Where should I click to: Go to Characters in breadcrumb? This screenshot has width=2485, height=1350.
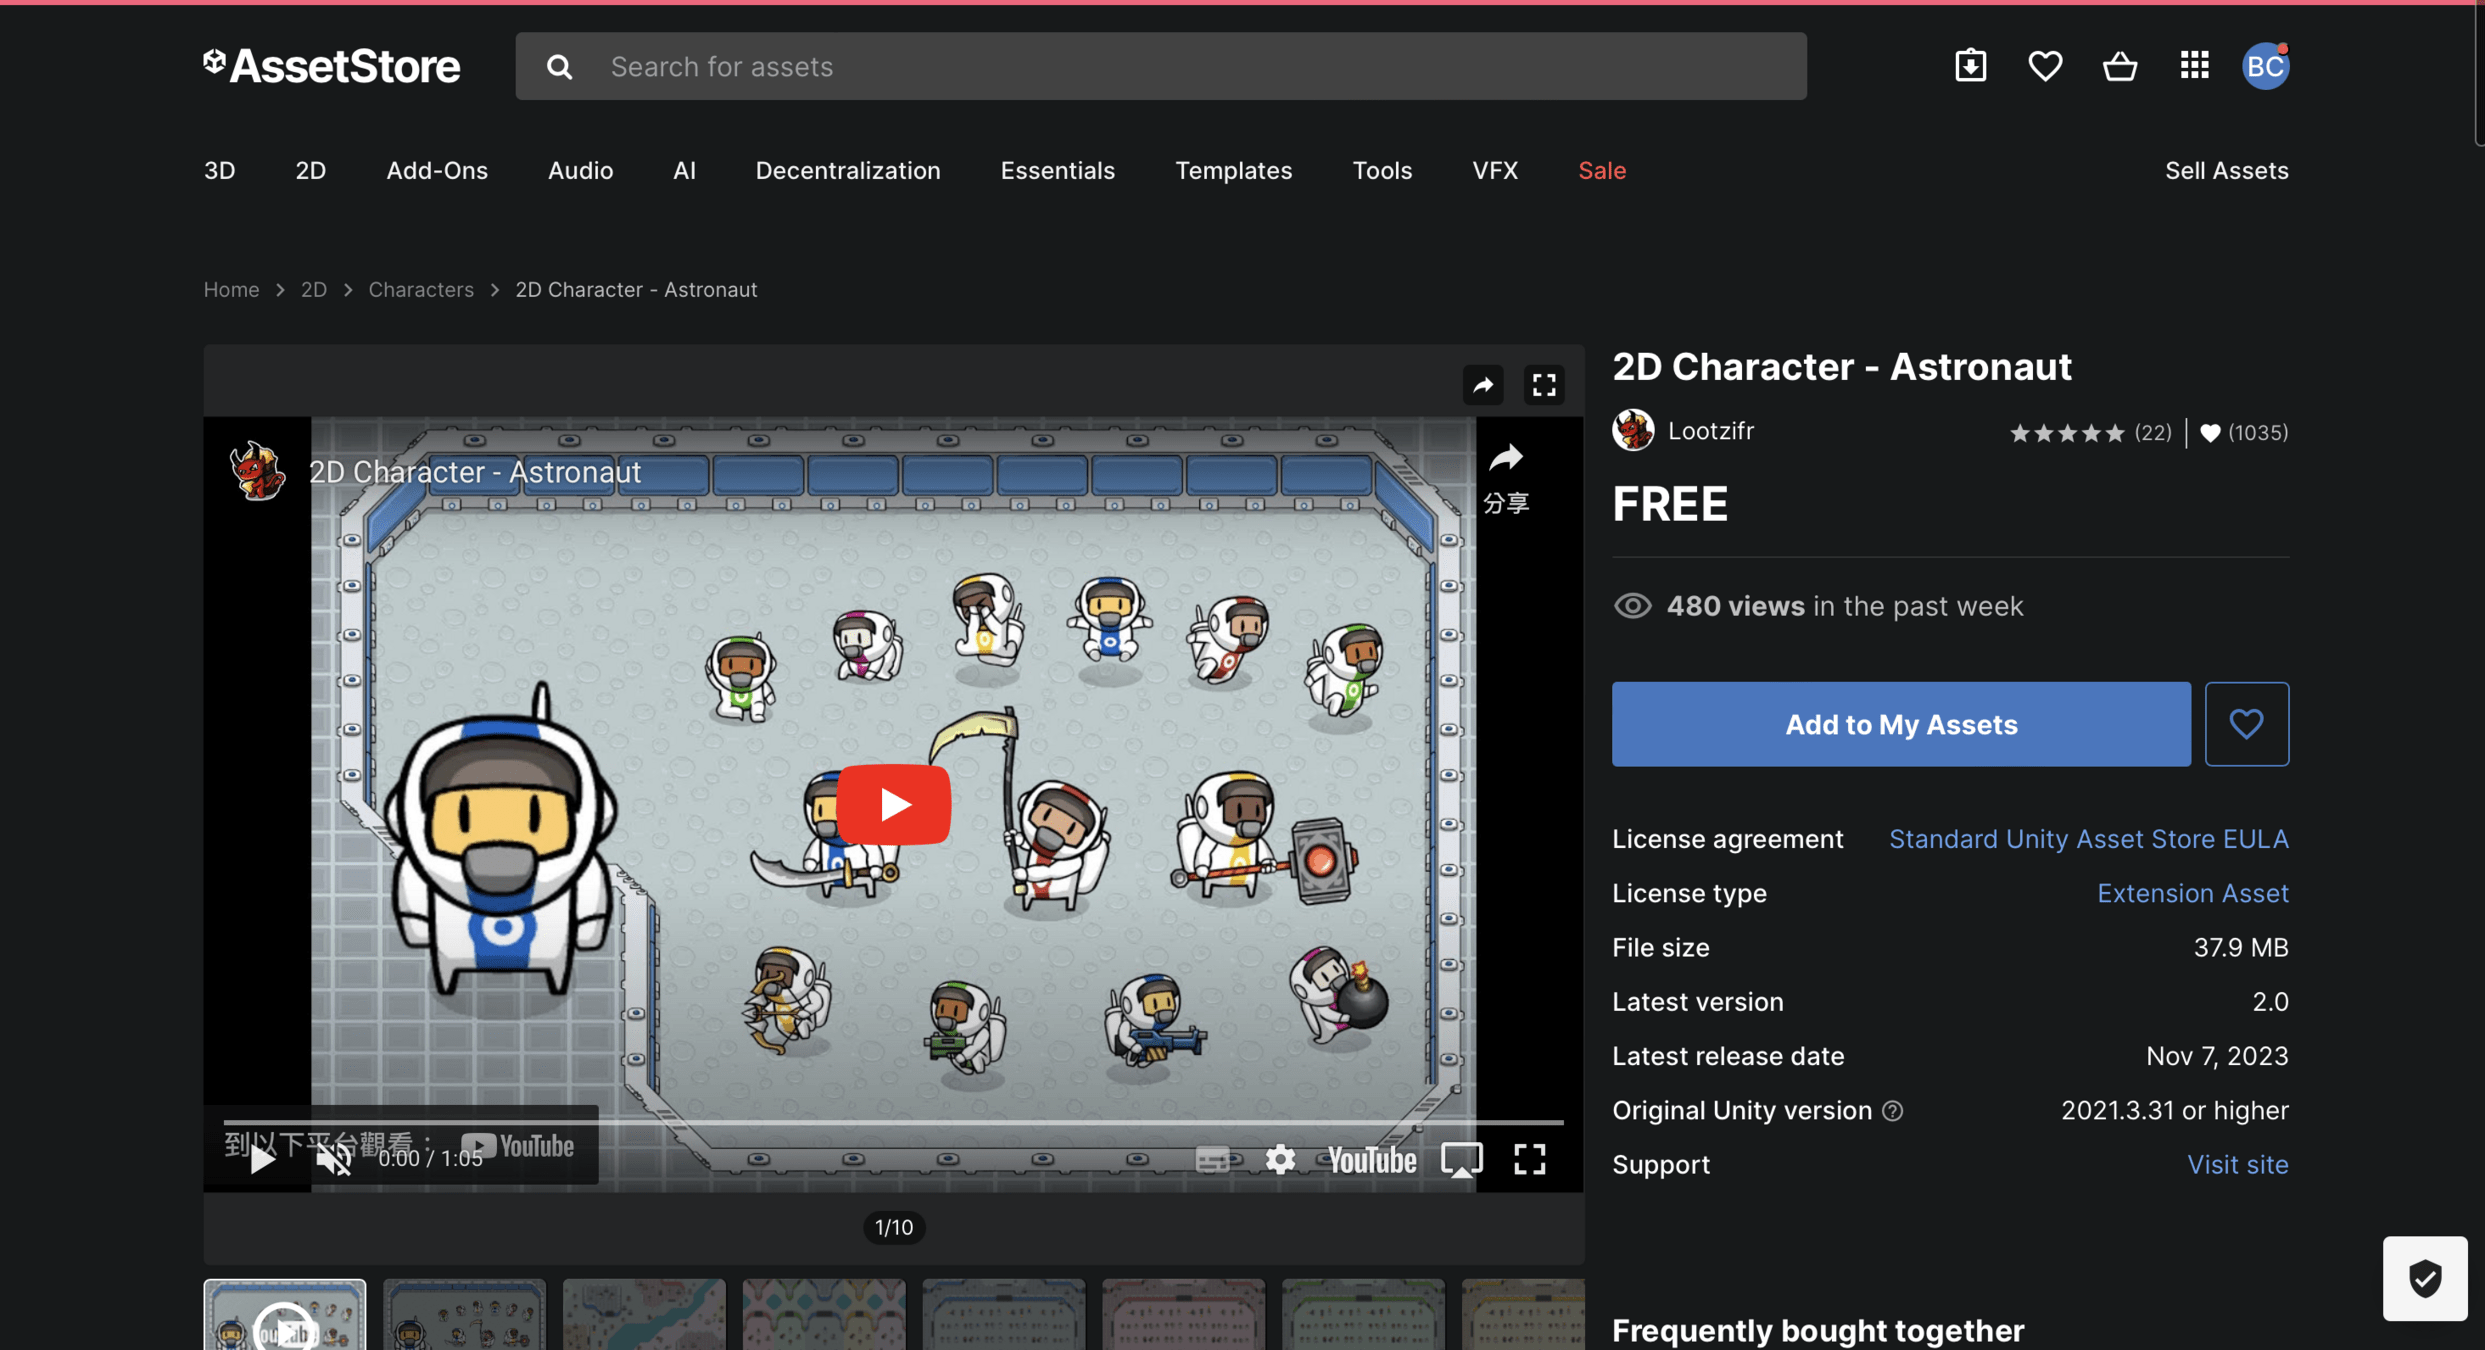click(420, 289)
